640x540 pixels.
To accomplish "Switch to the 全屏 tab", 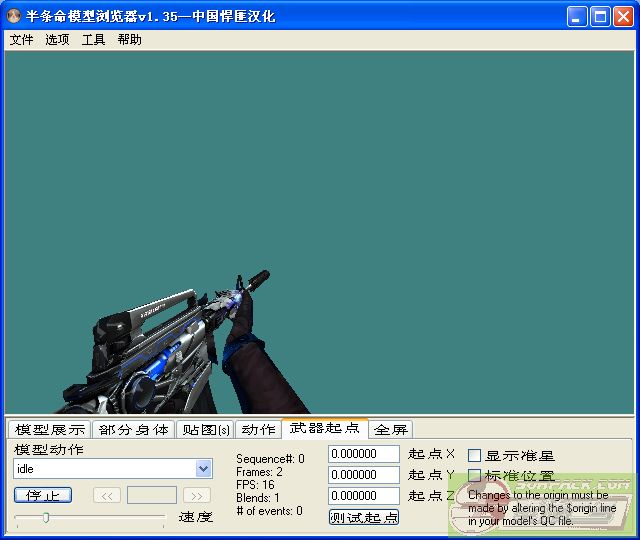I will [x=391, y=429].
